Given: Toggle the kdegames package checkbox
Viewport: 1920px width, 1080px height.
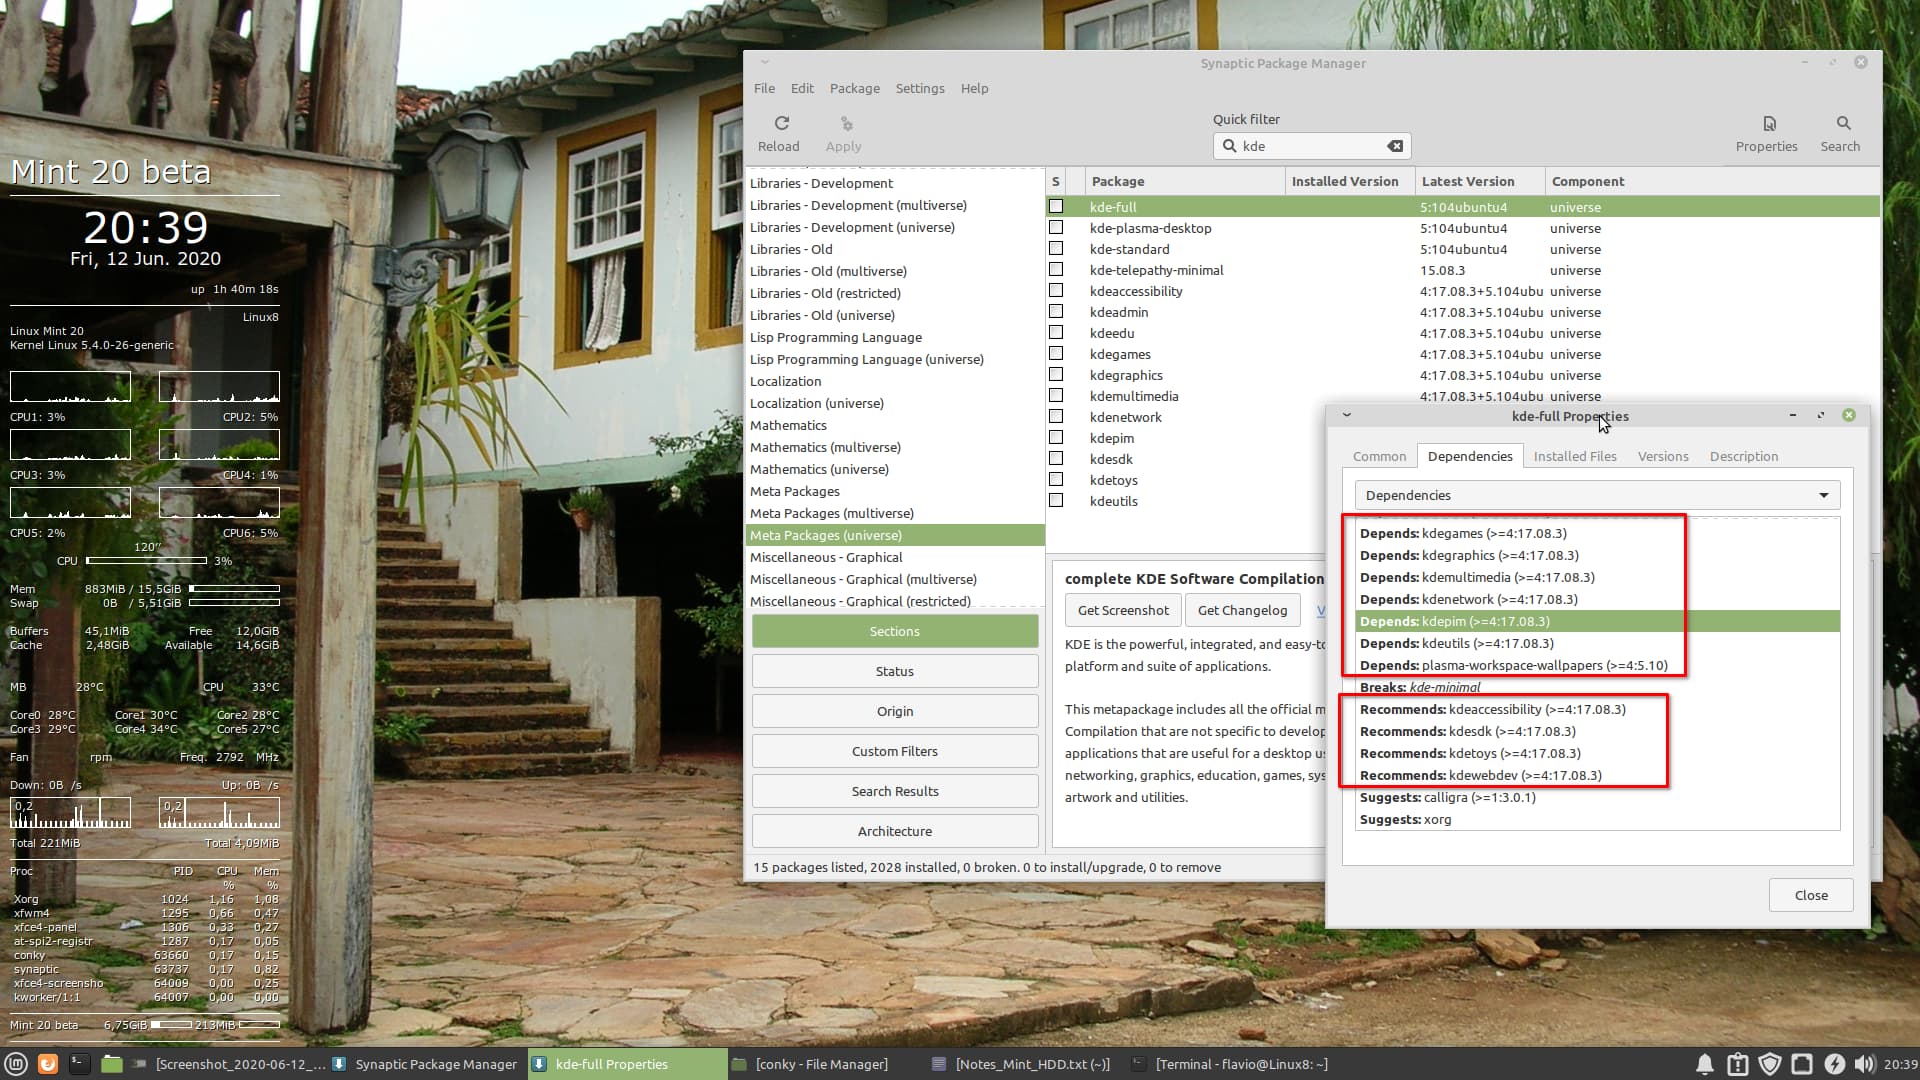Looking at the screenshot, I should (1056, 354).
